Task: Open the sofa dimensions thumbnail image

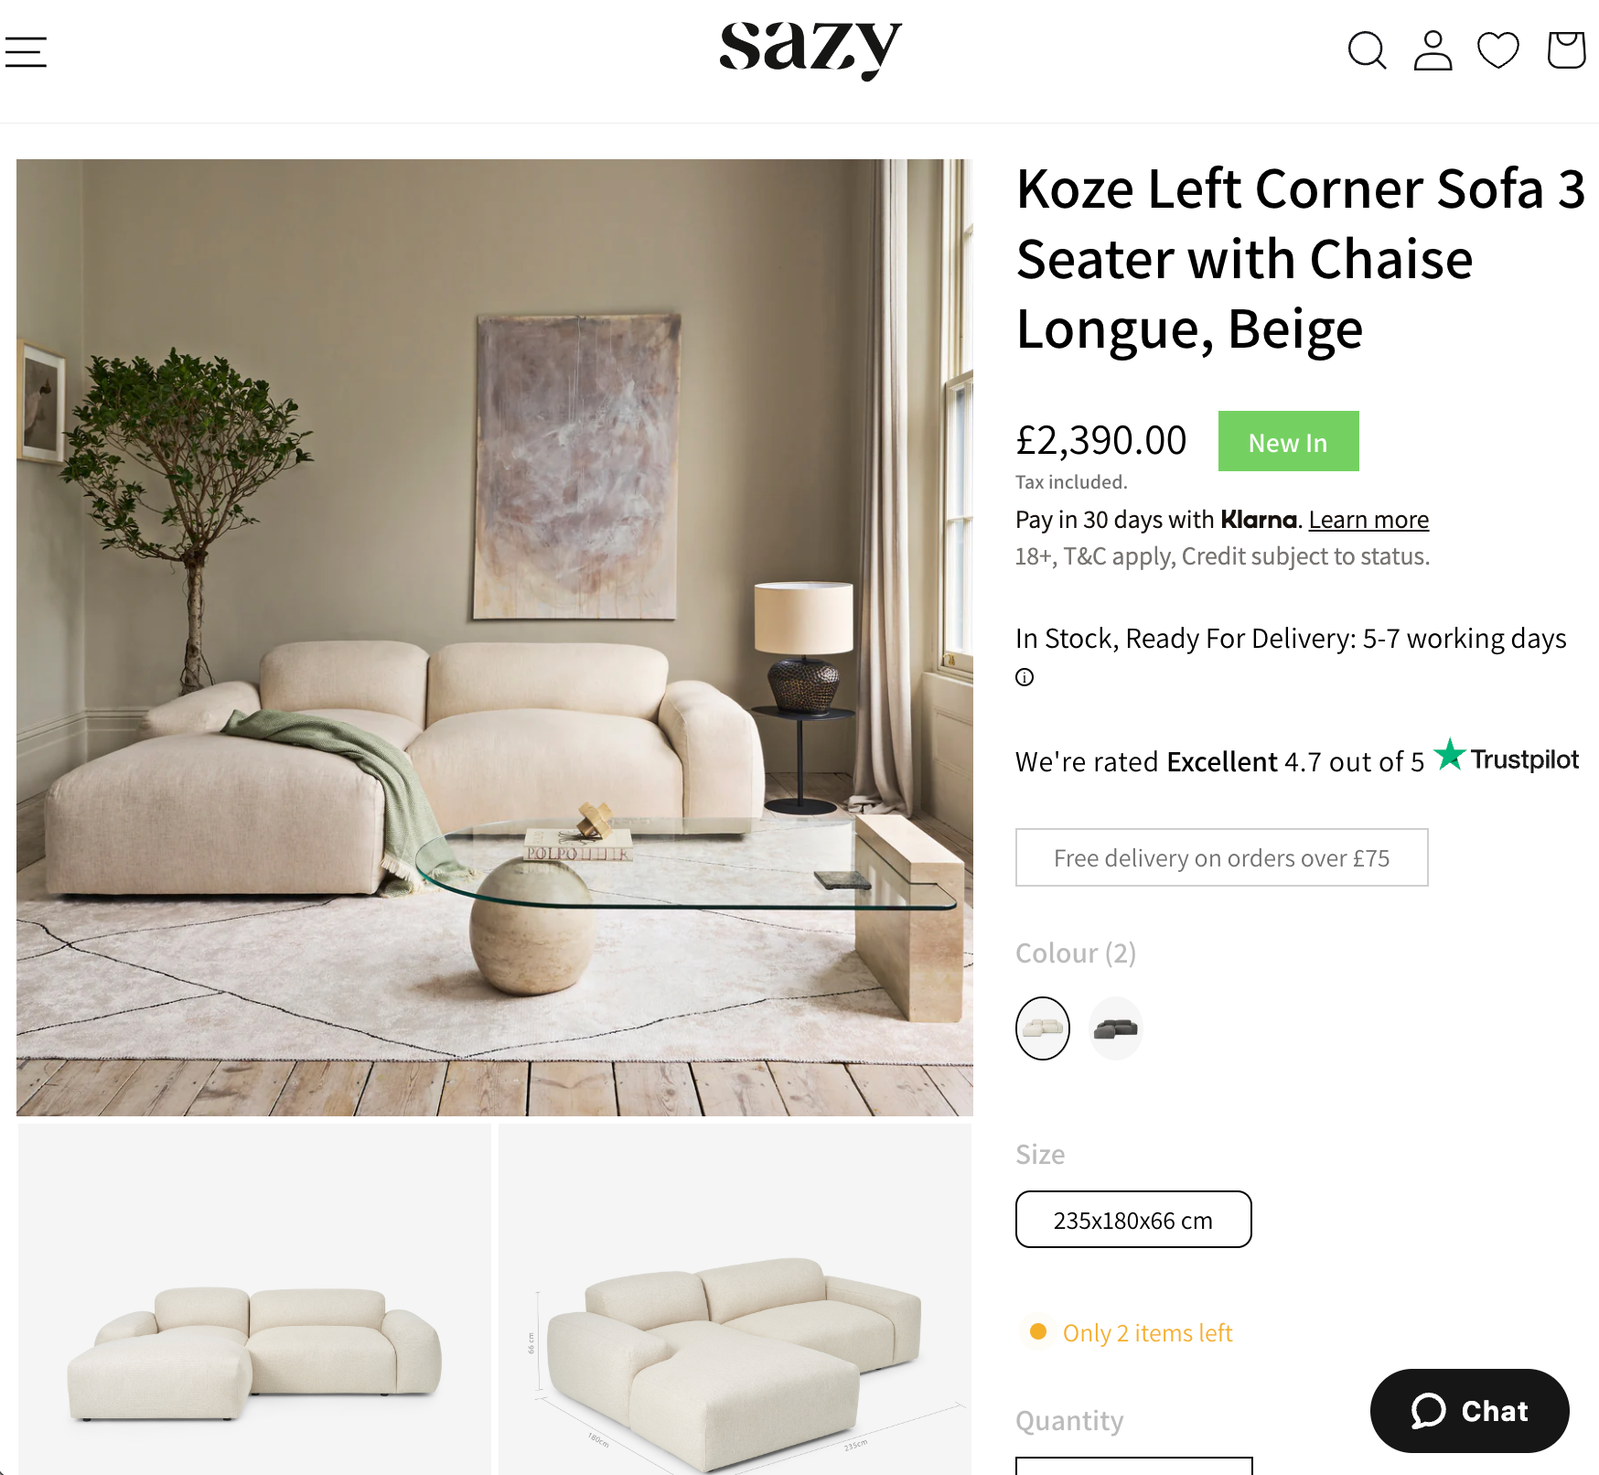Action: click(735, 1298)
